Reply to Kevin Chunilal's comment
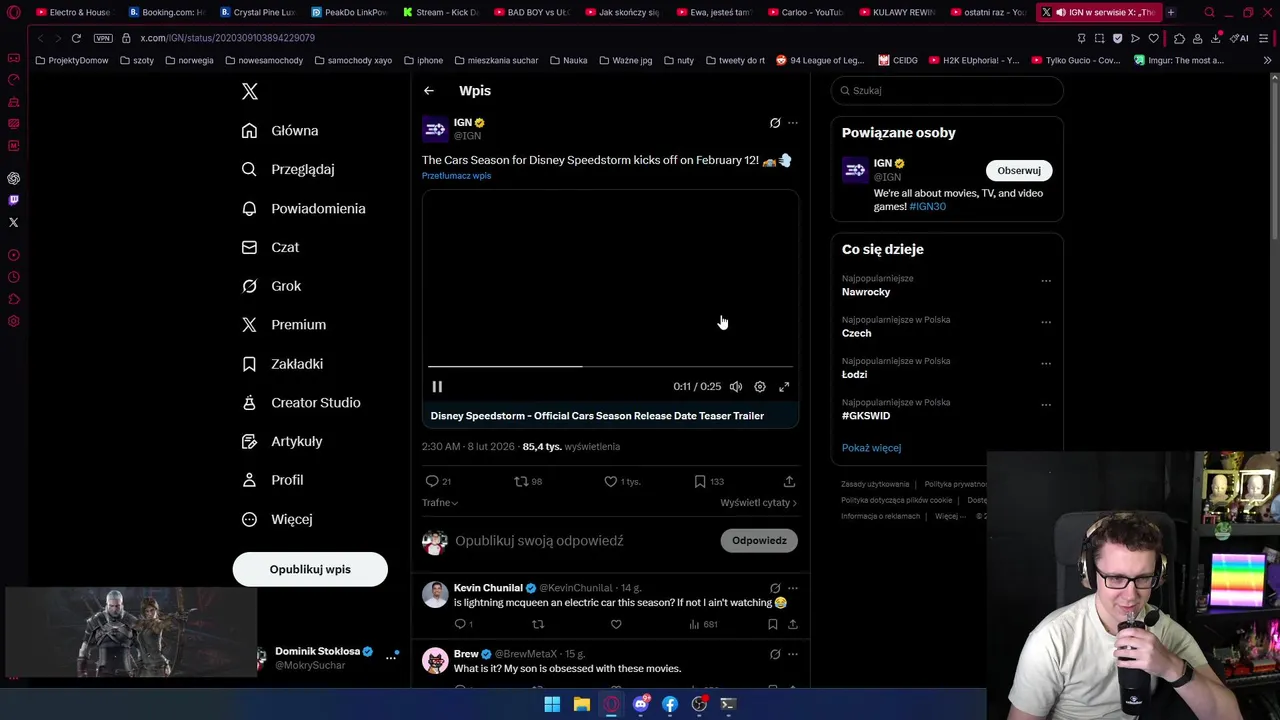Image resolution: width=1280 pixels, height=720 pixels. click(463, 625)
